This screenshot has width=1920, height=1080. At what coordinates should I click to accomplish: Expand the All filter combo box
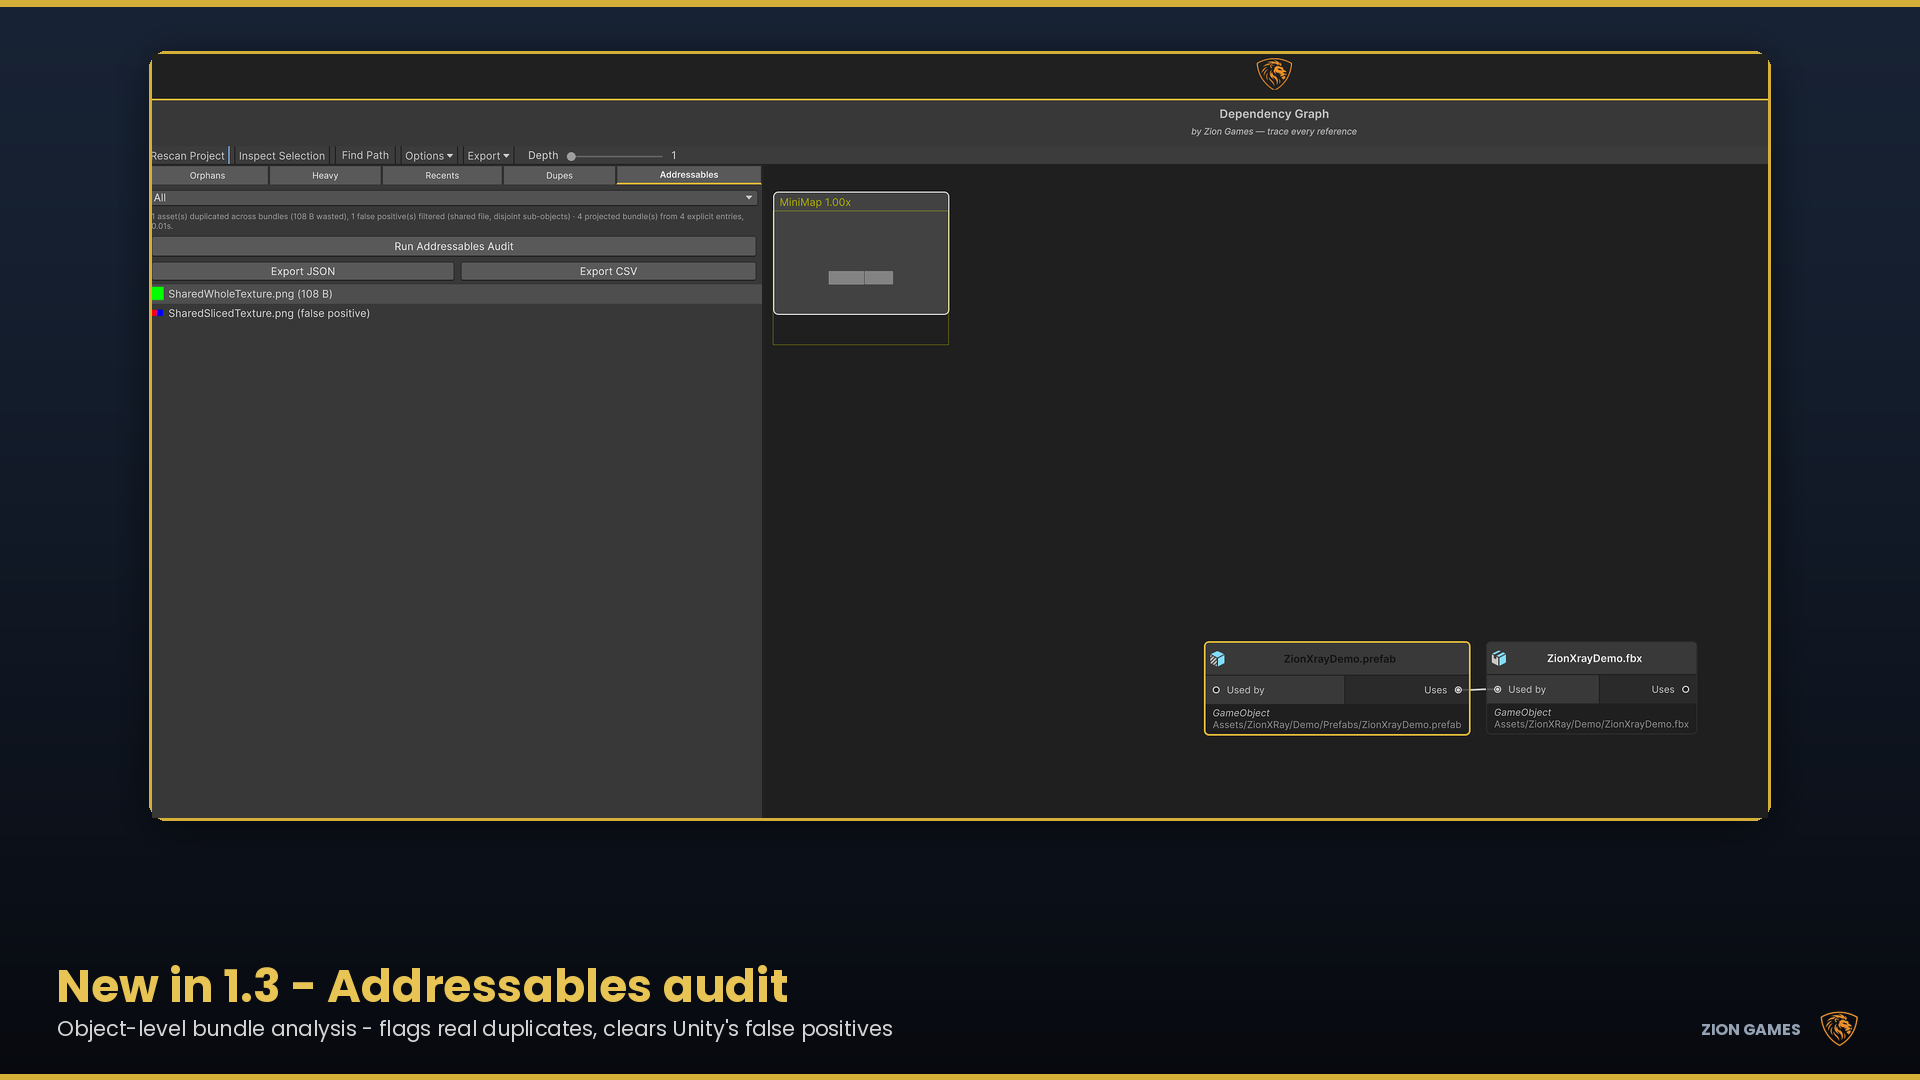(x=454, y=198)
